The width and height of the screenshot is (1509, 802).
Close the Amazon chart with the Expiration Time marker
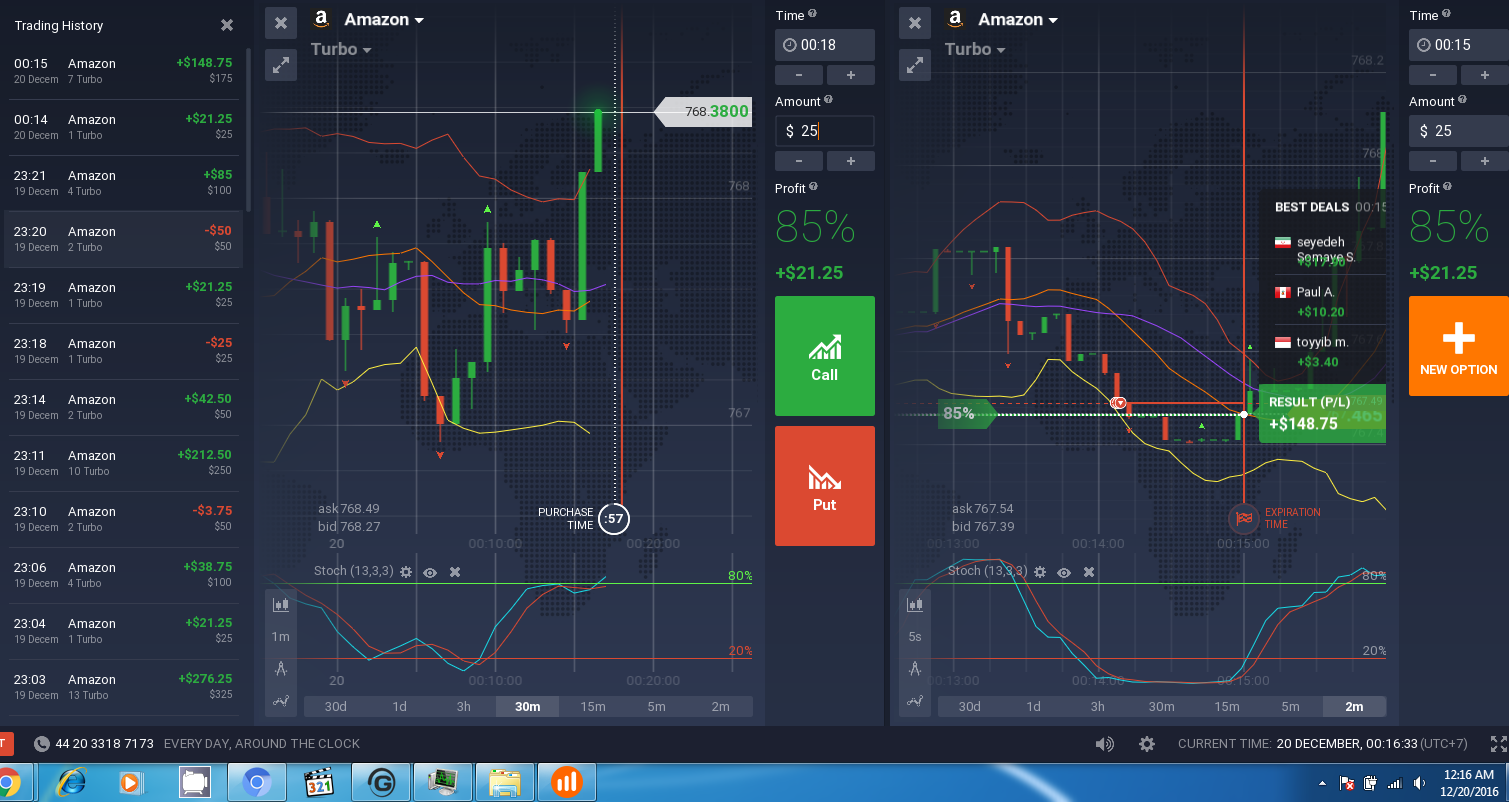pos(915,23)
